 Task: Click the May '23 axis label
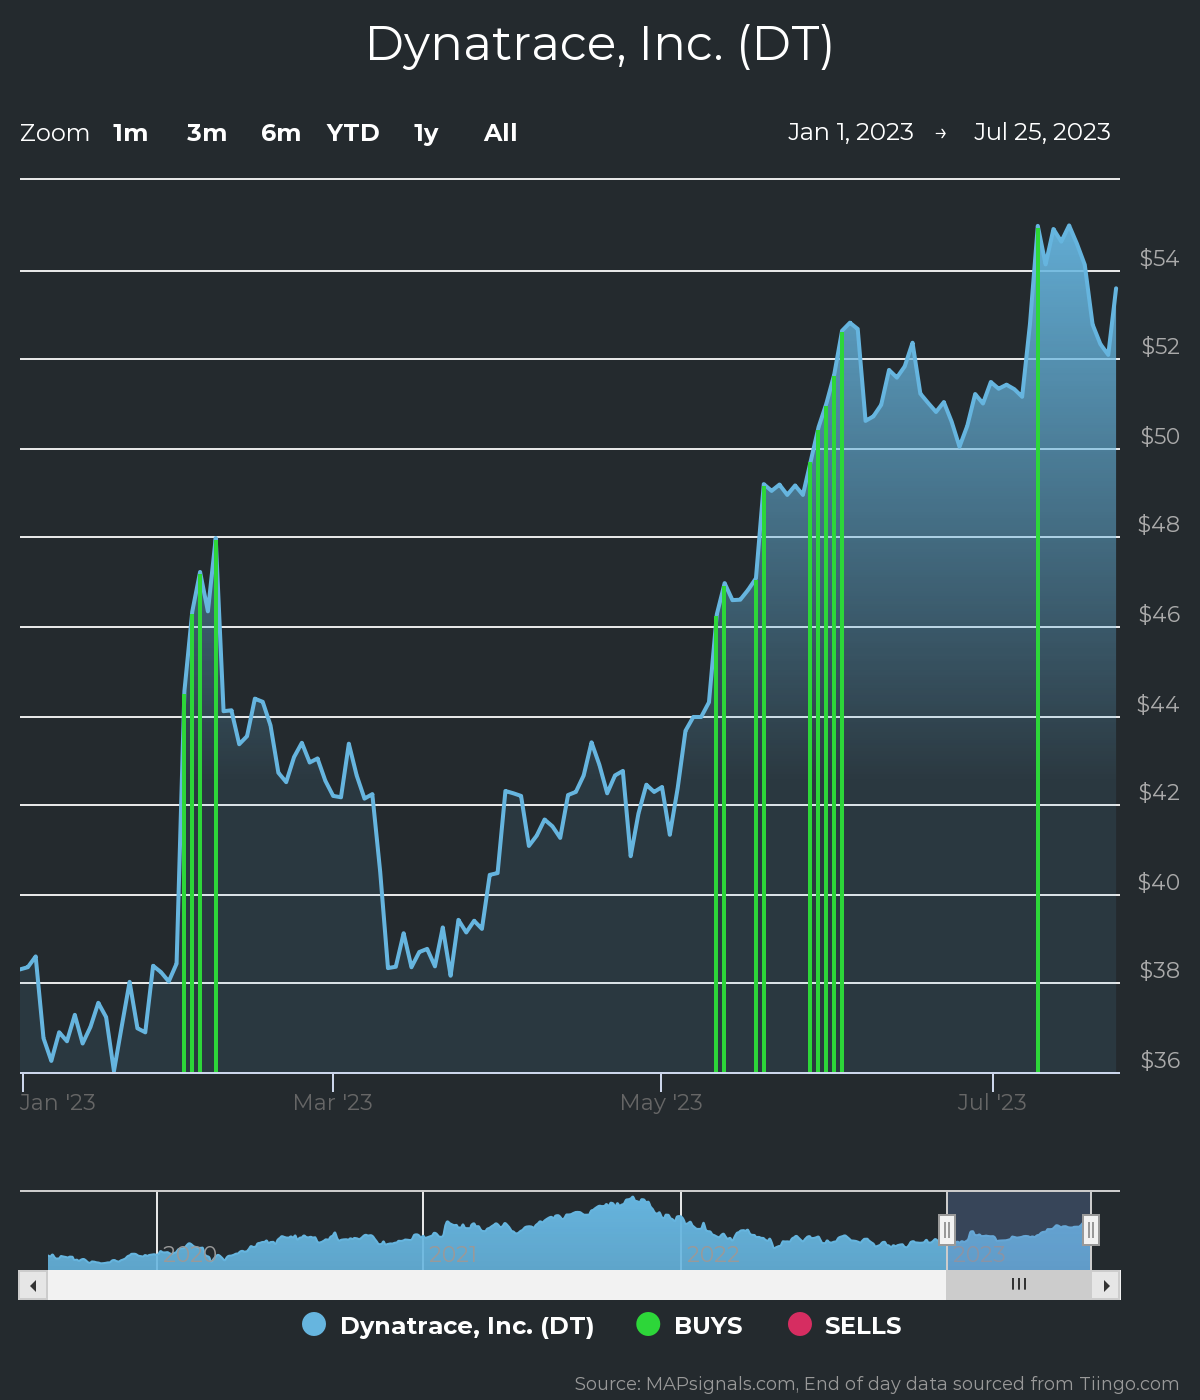[x=661, y=1103]
